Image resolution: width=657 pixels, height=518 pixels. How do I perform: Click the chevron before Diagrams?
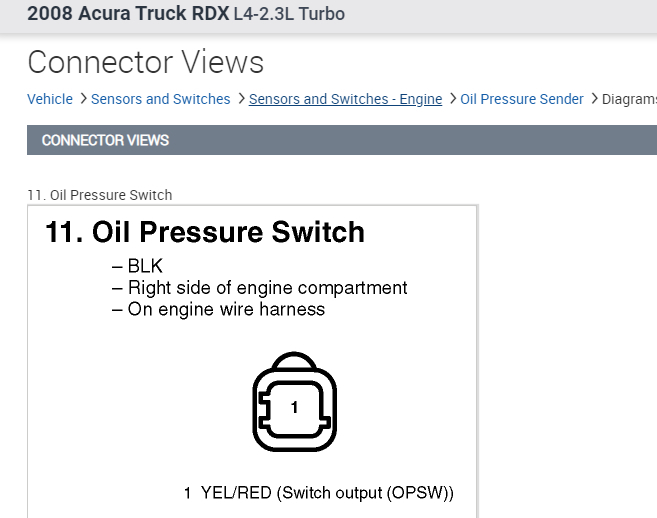click(594, 99)
